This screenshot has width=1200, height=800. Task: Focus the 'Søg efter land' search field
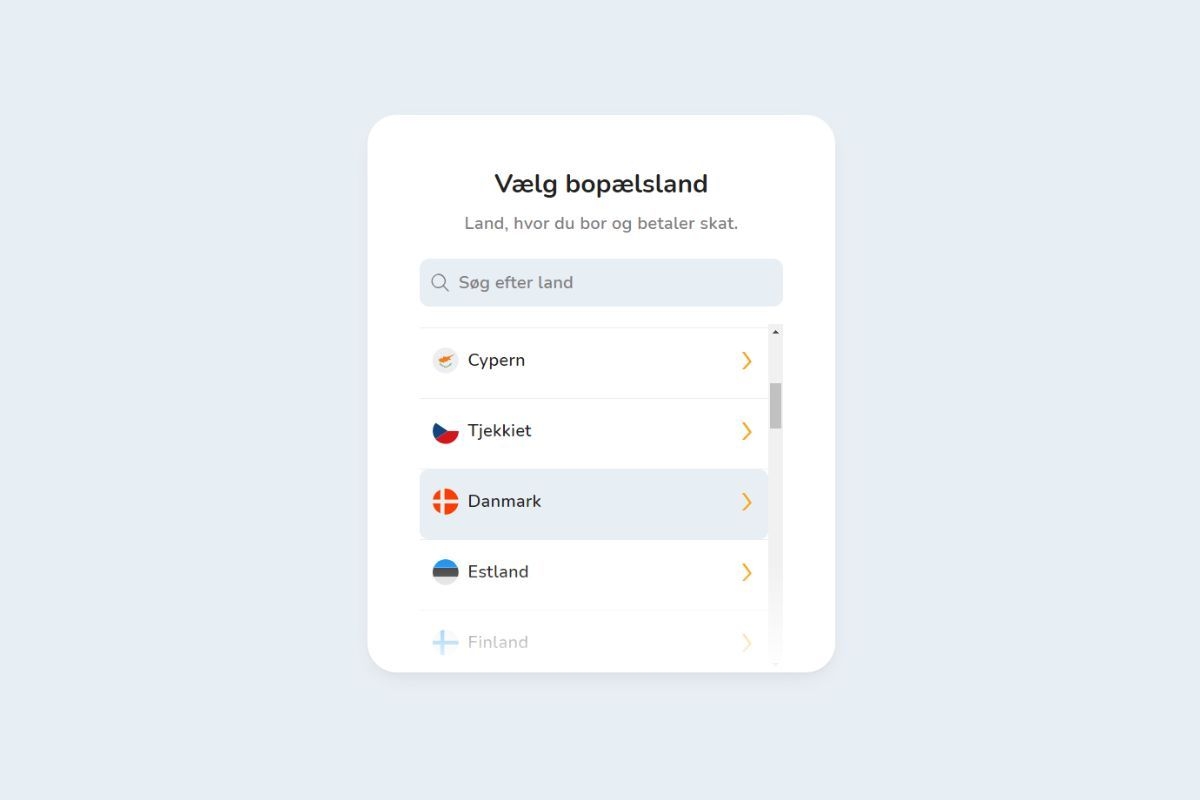(x=610, y=283)
